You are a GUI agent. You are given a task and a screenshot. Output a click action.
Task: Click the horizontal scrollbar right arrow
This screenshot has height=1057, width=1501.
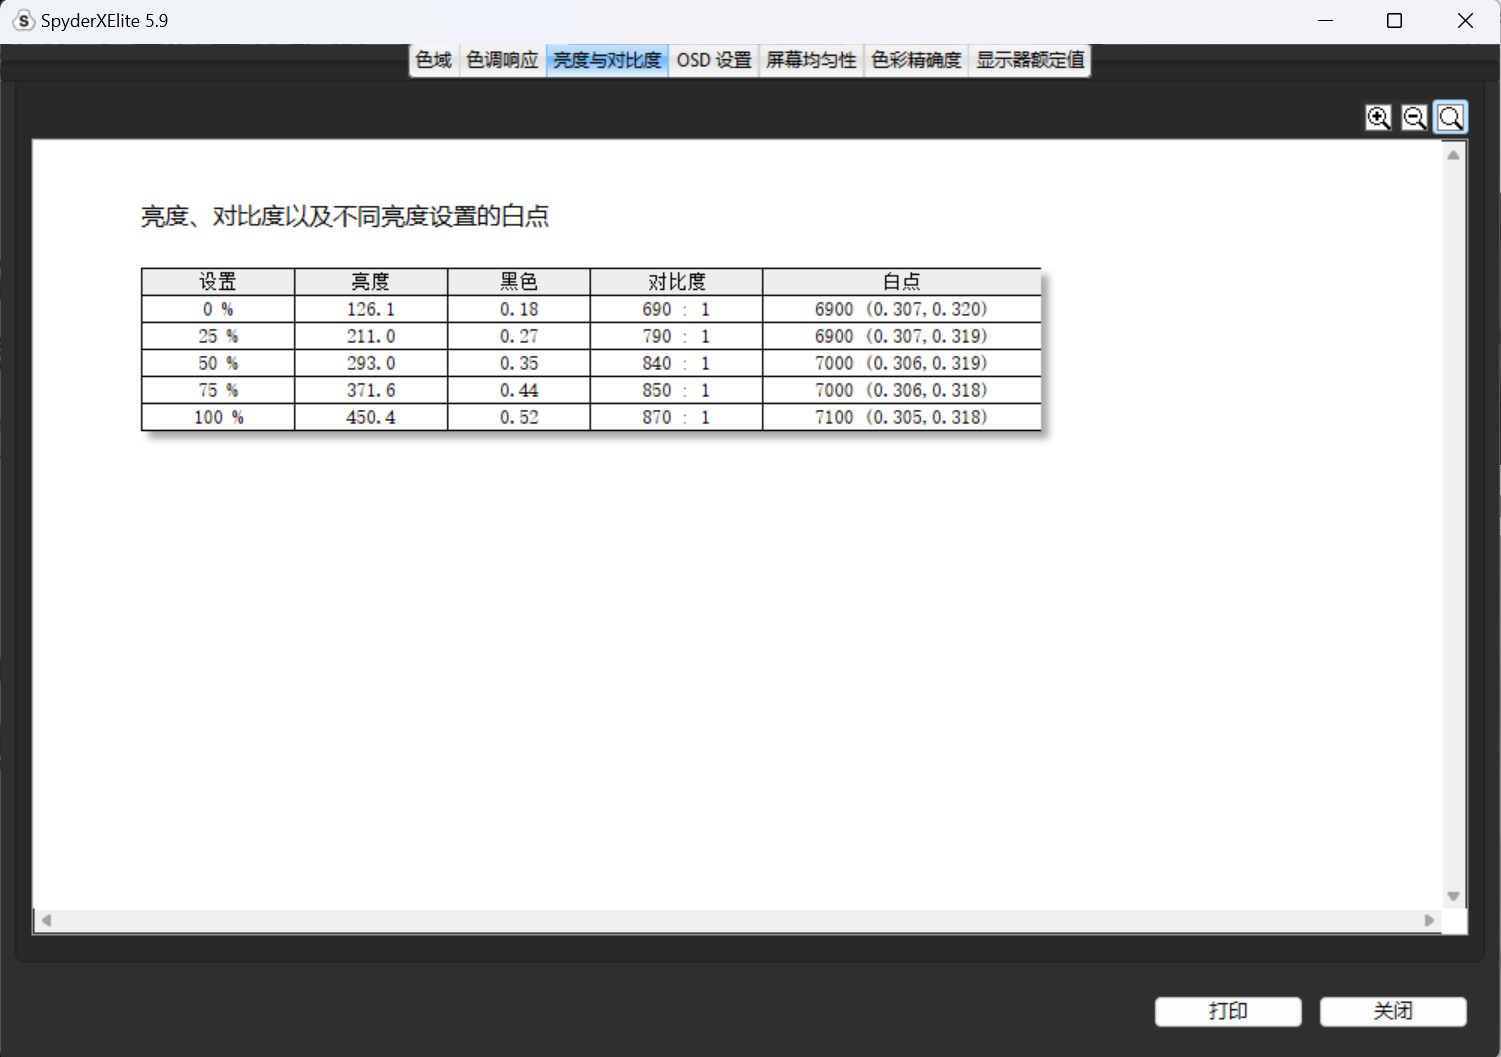tap(1429, 920)
